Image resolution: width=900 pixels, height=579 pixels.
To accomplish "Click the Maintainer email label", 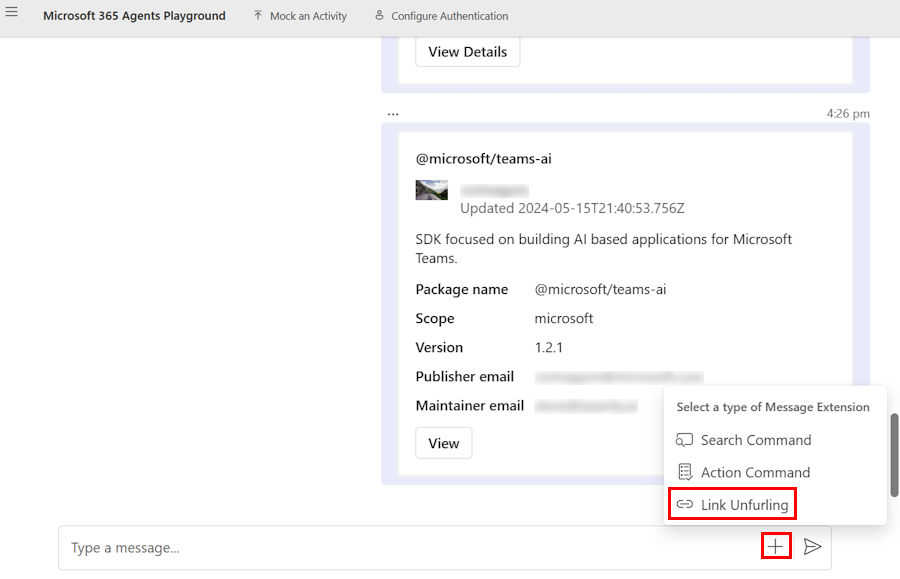I will point(470,406).
